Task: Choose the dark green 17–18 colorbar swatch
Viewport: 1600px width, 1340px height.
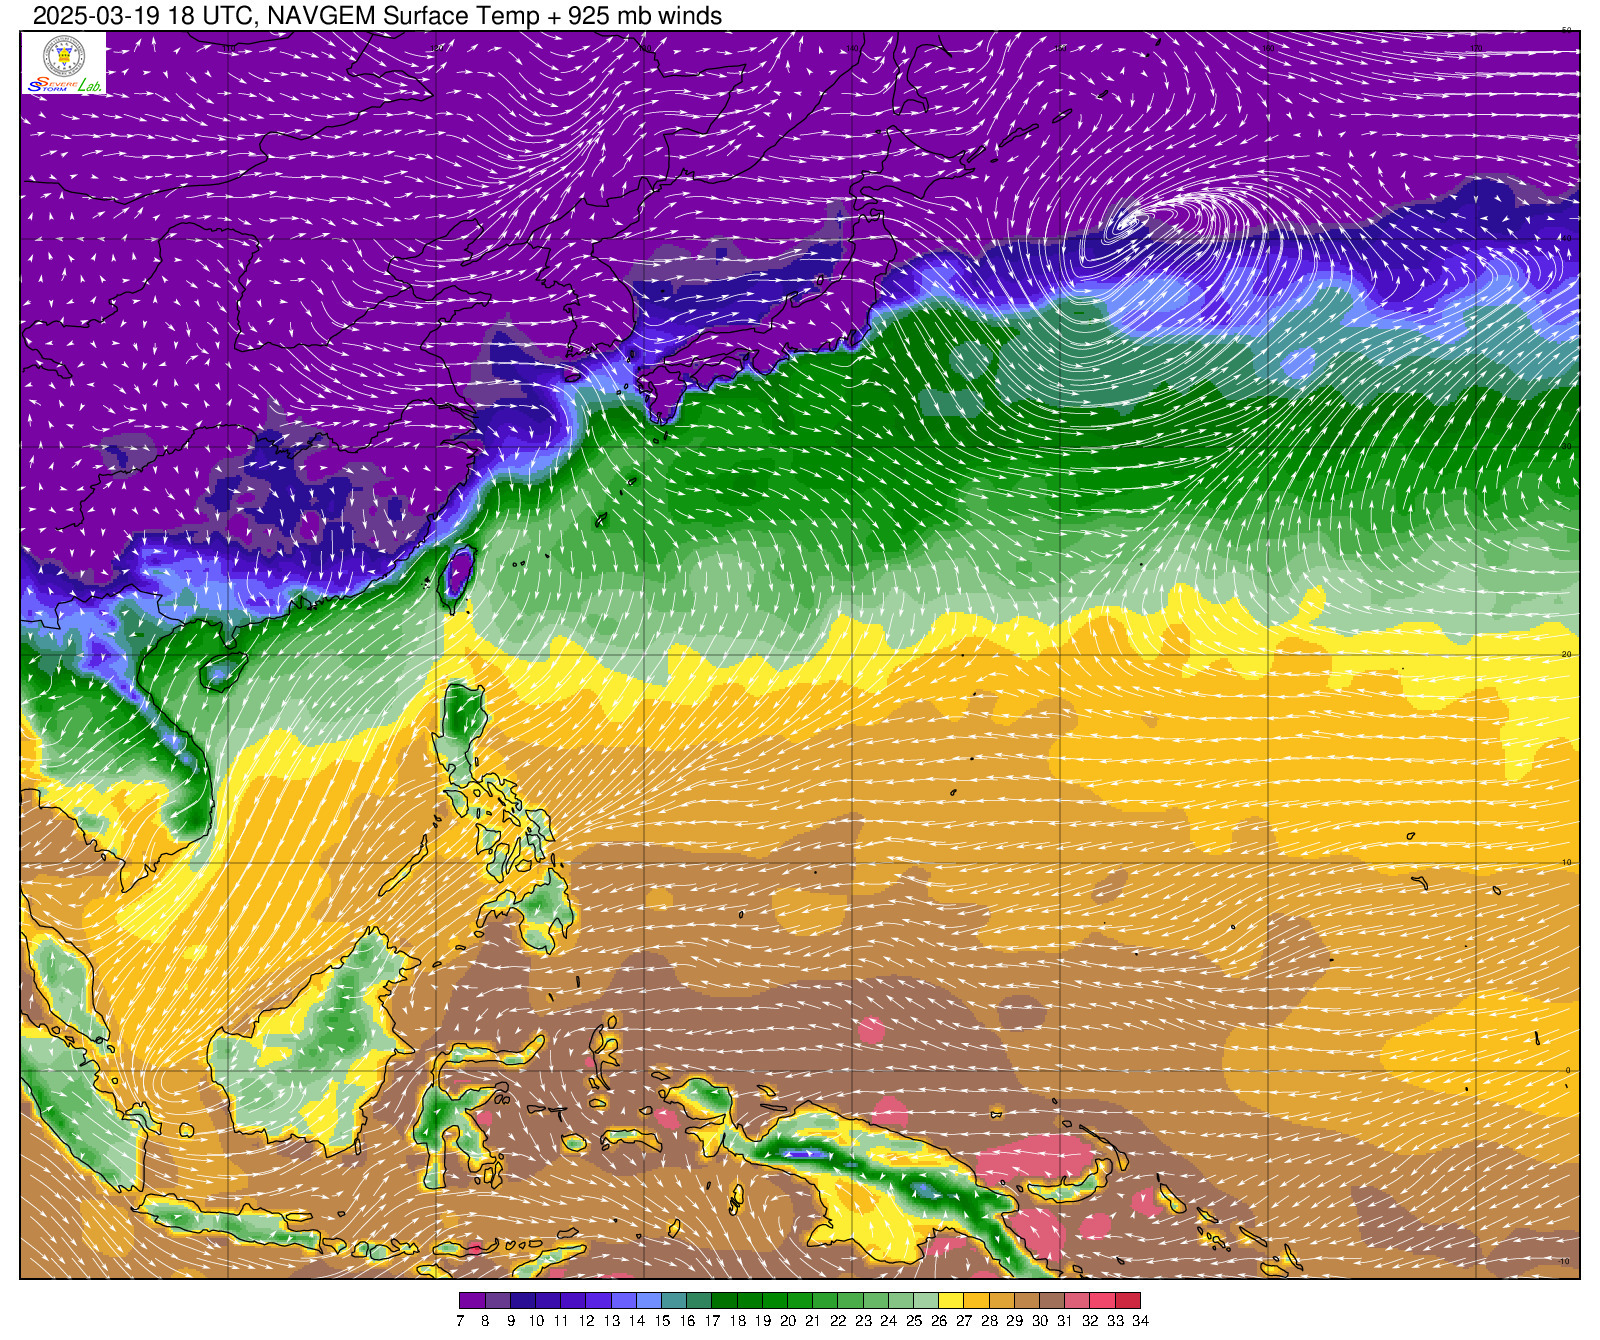Action: pos(725,1300)
